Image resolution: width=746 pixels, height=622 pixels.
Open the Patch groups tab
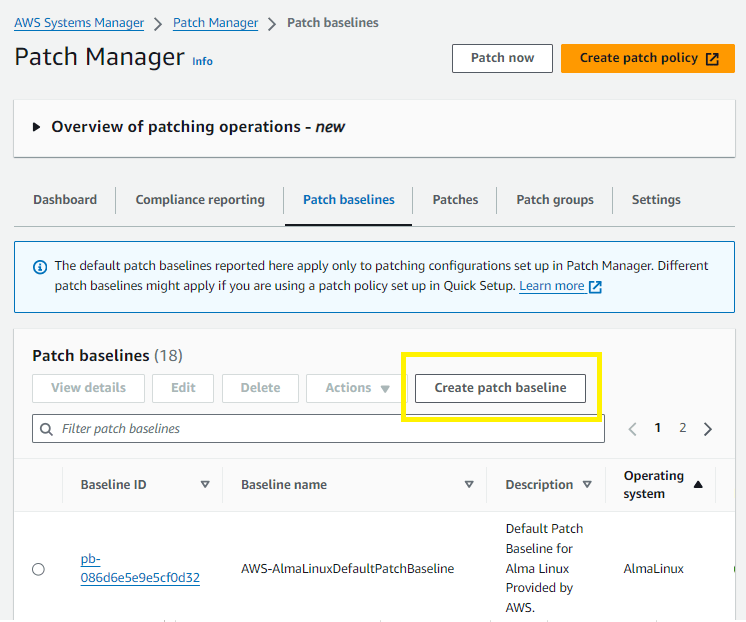coord(555,200)
